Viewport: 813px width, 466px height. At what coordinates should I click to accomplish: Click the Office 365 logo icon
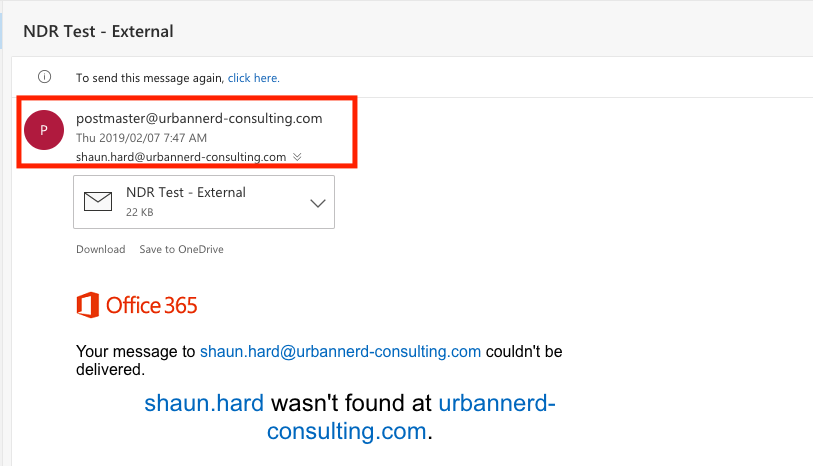tap(87, 304)
